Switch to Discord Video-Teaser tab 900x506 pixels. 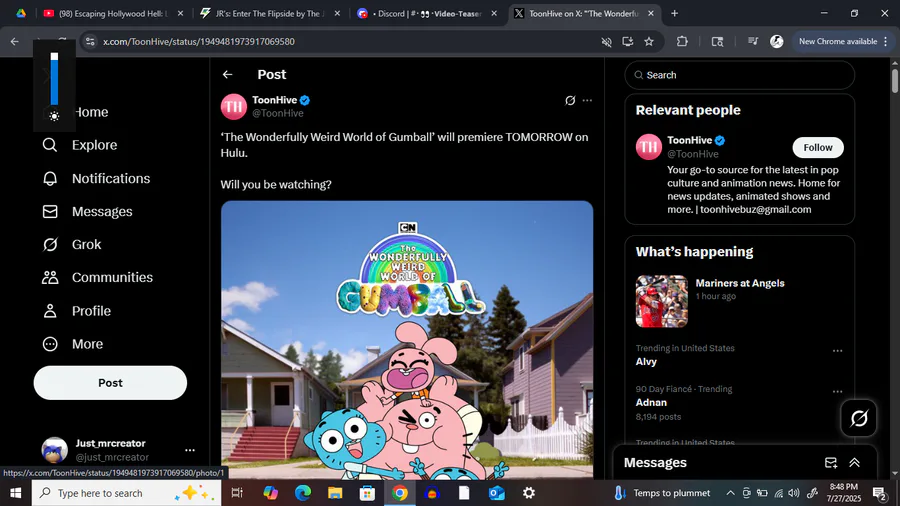(426, 13)
